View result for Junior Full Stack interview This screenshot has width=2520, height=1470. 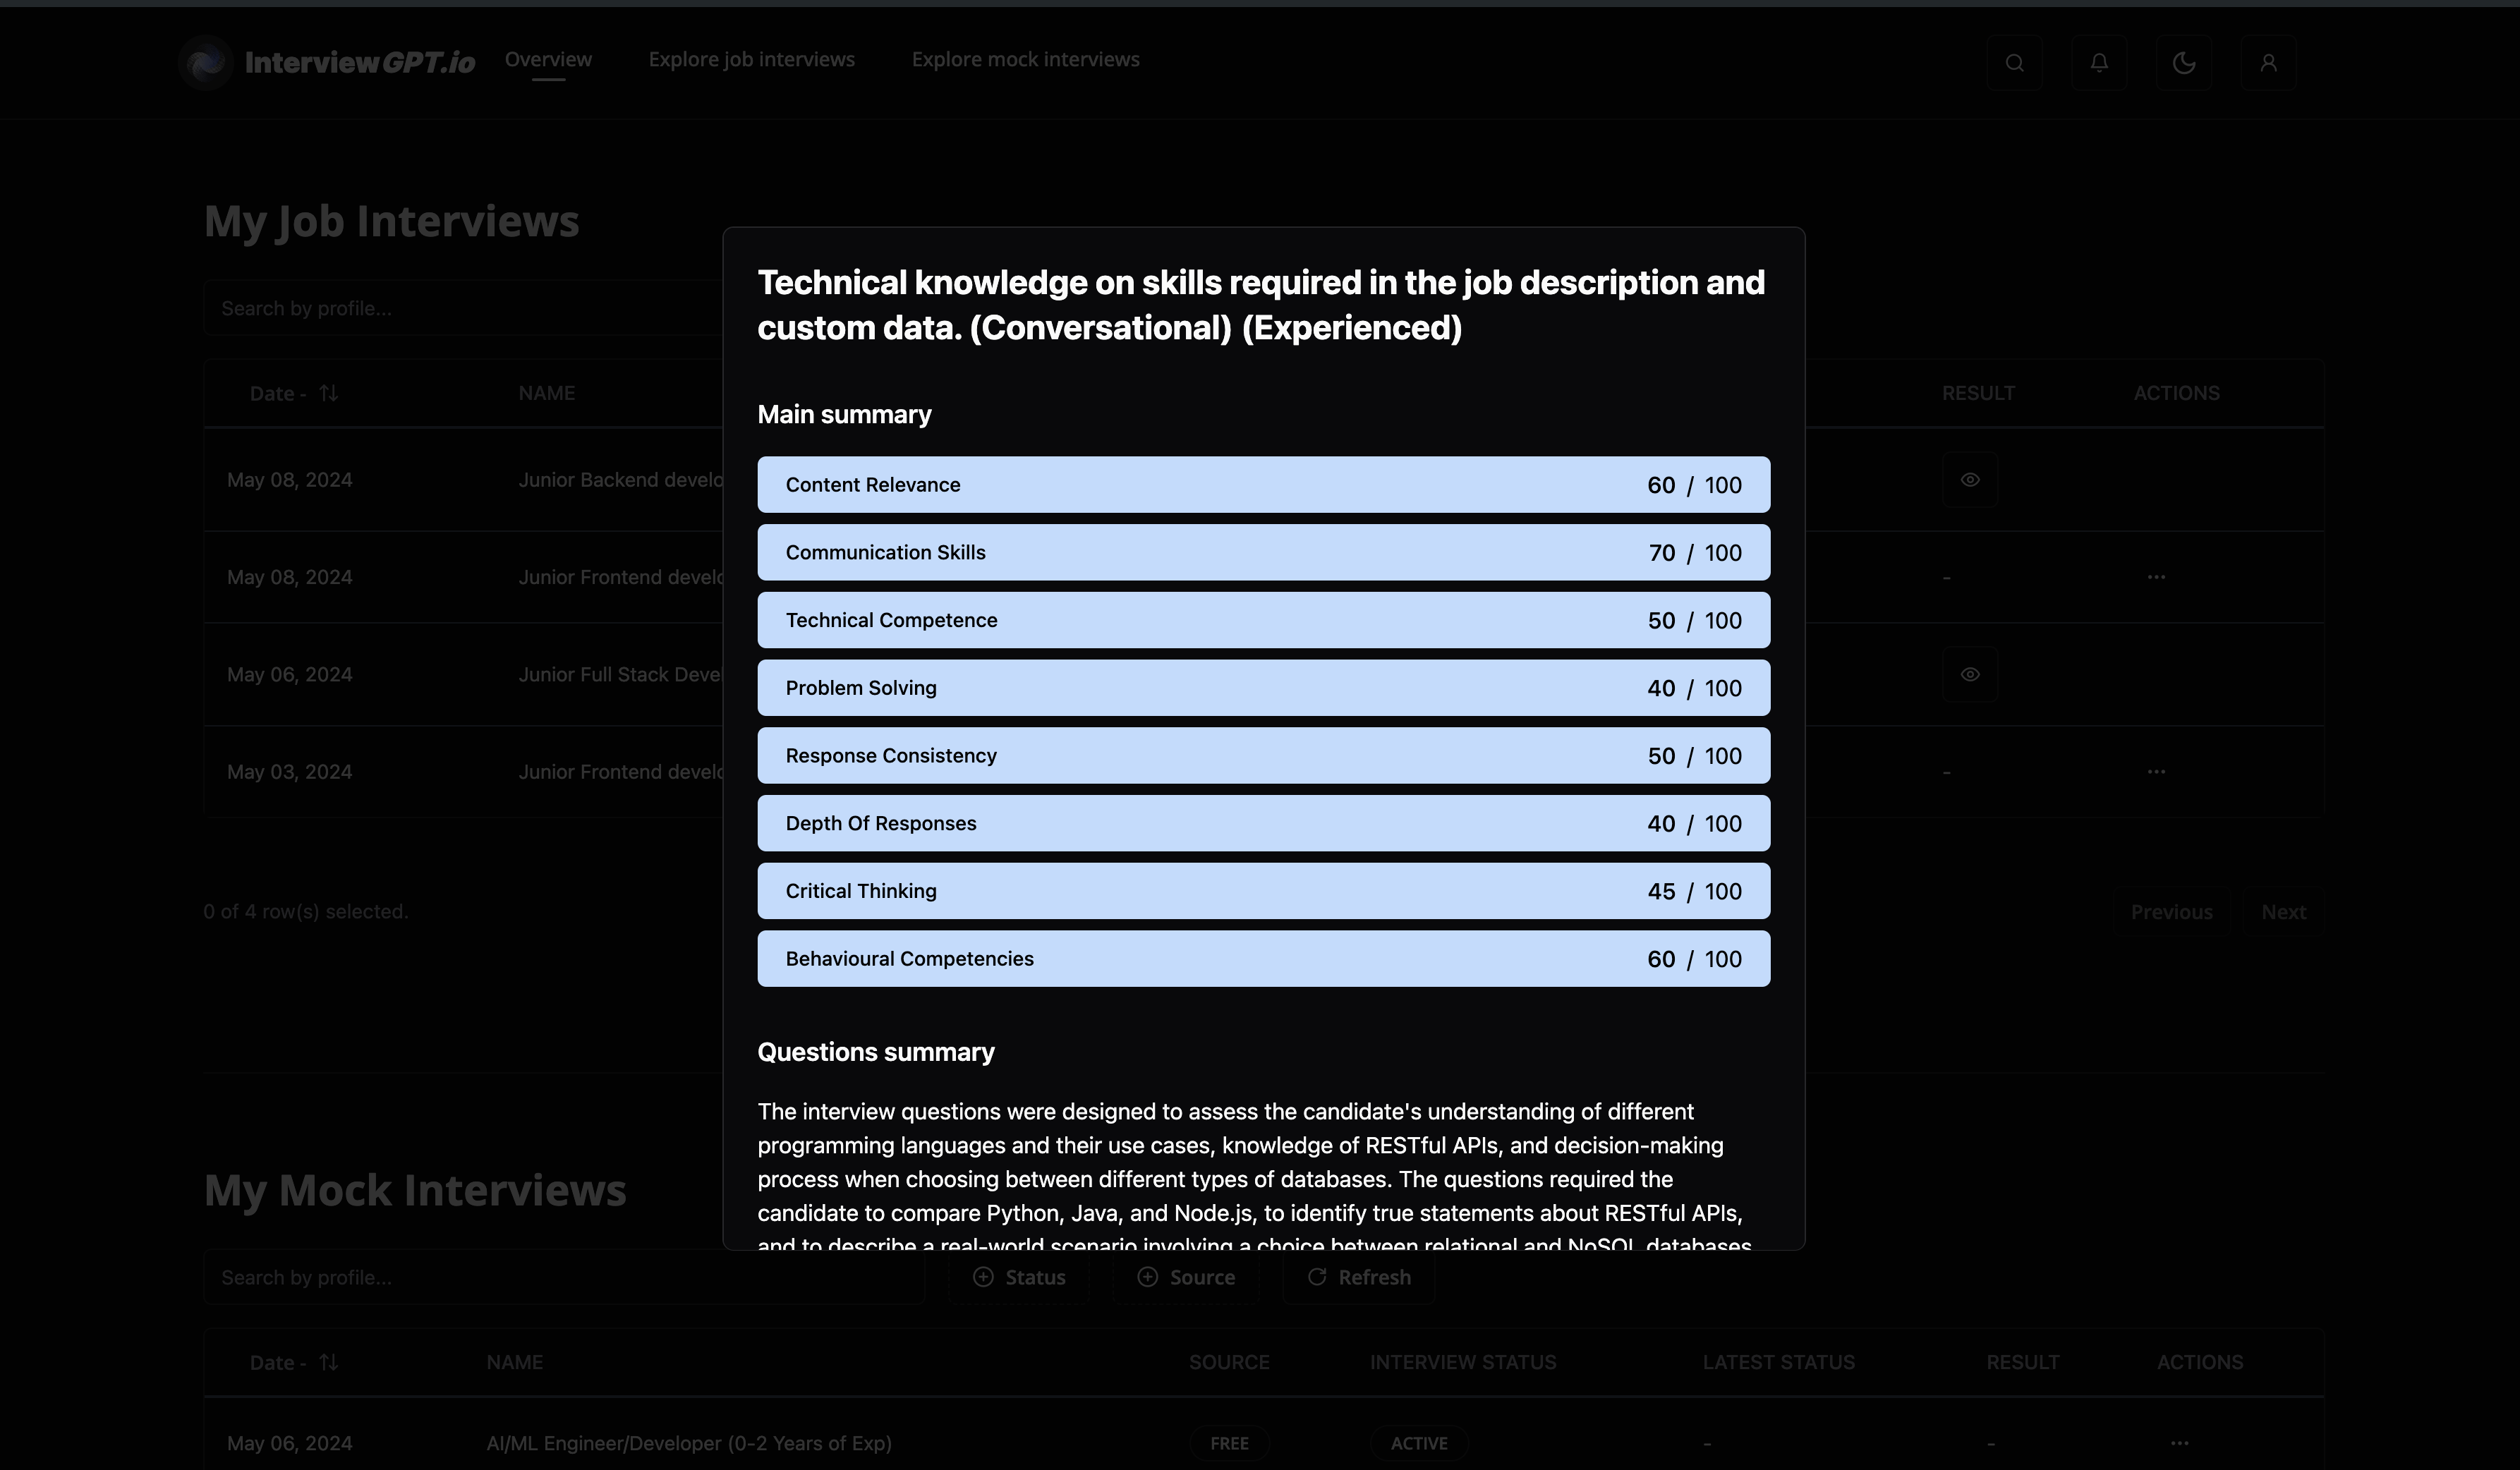(x=1969, y=674)
